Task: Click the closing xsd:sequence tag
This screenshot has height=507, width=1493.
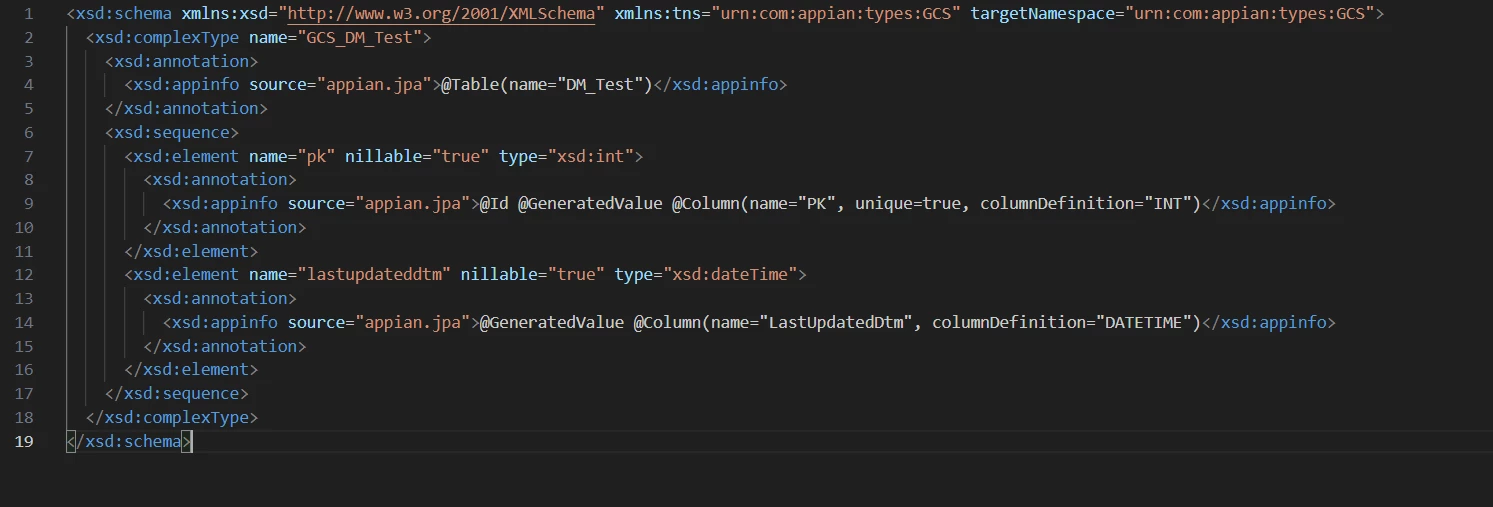Action: point(177,393)
